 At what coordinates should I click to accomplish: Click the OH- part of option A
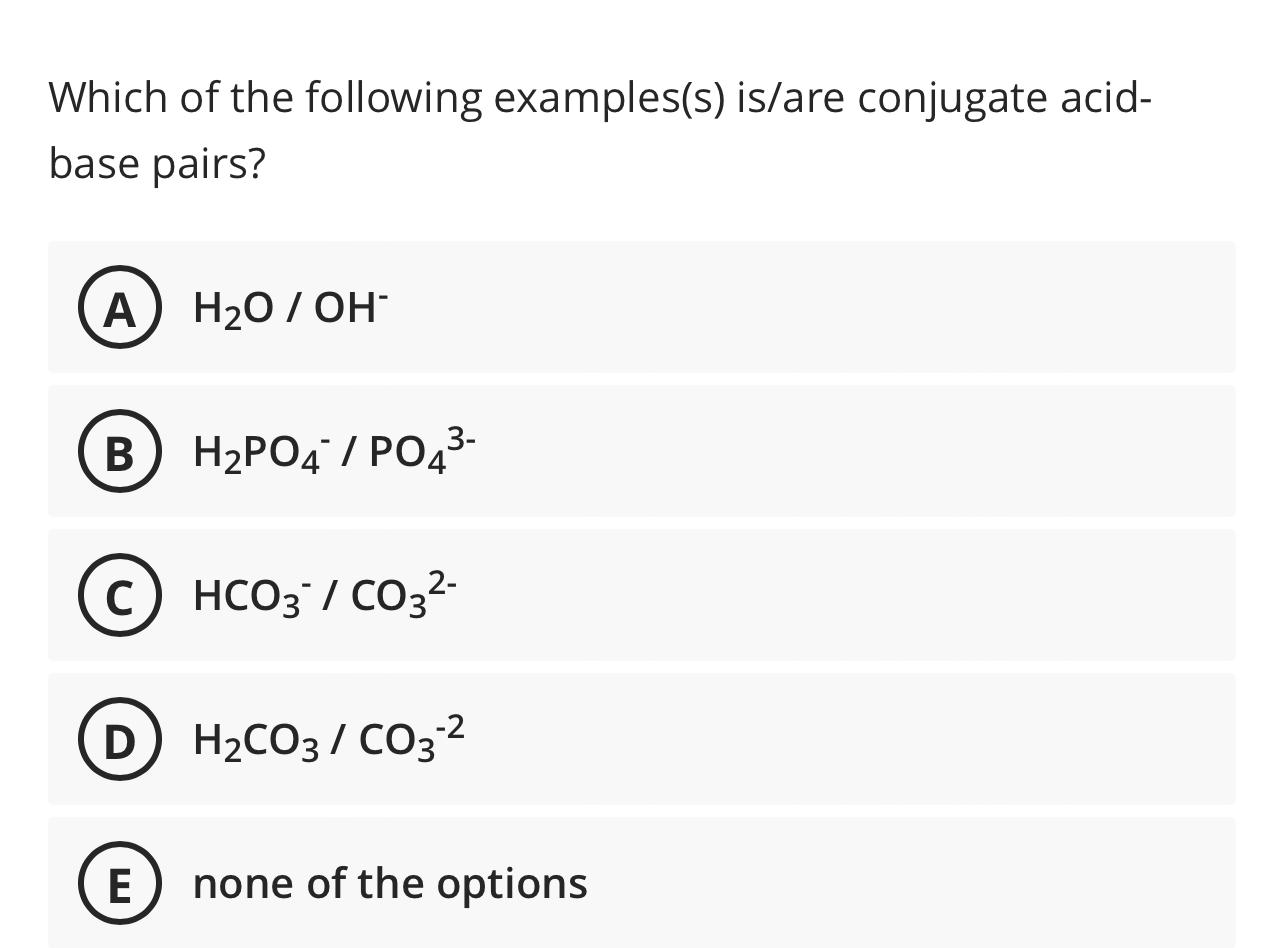(x=350, y=308)
